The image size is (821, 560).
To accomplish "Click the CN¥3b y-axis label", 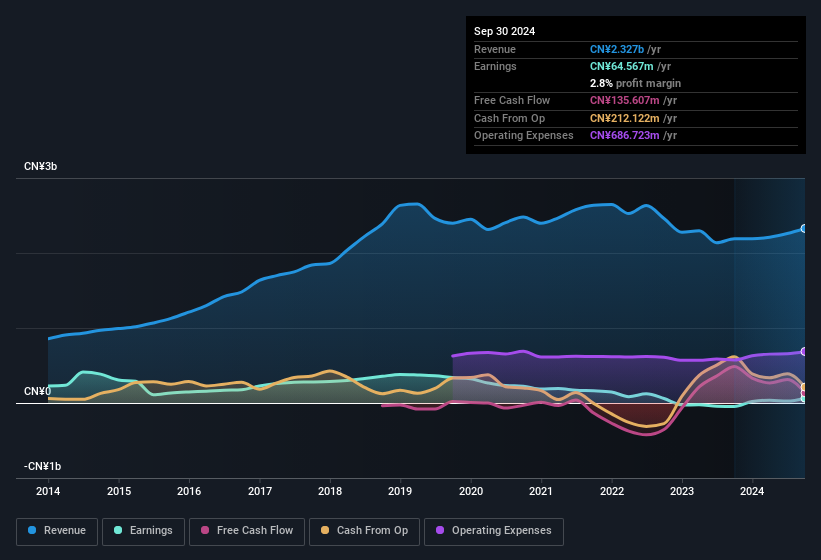I will pos(40,166).
